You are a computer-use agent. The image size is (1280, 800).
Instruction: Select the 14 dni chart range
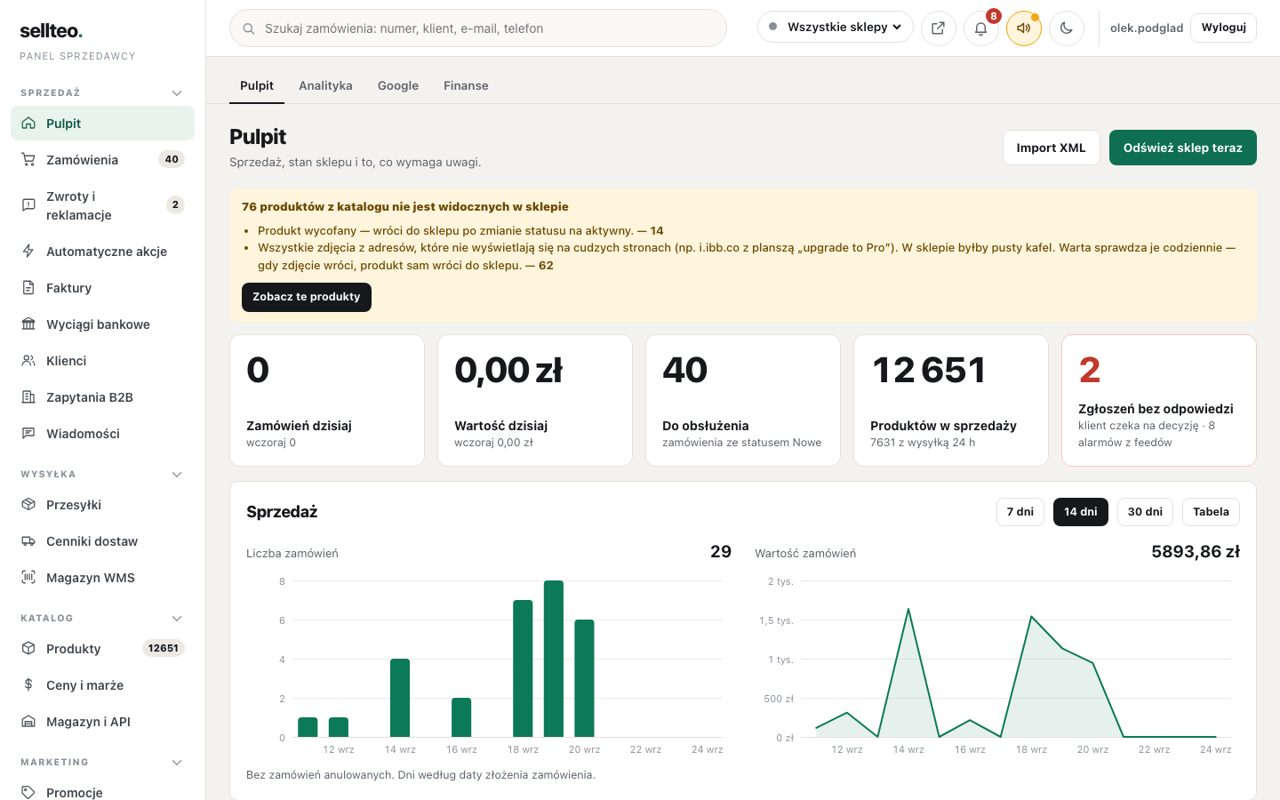1081,512
